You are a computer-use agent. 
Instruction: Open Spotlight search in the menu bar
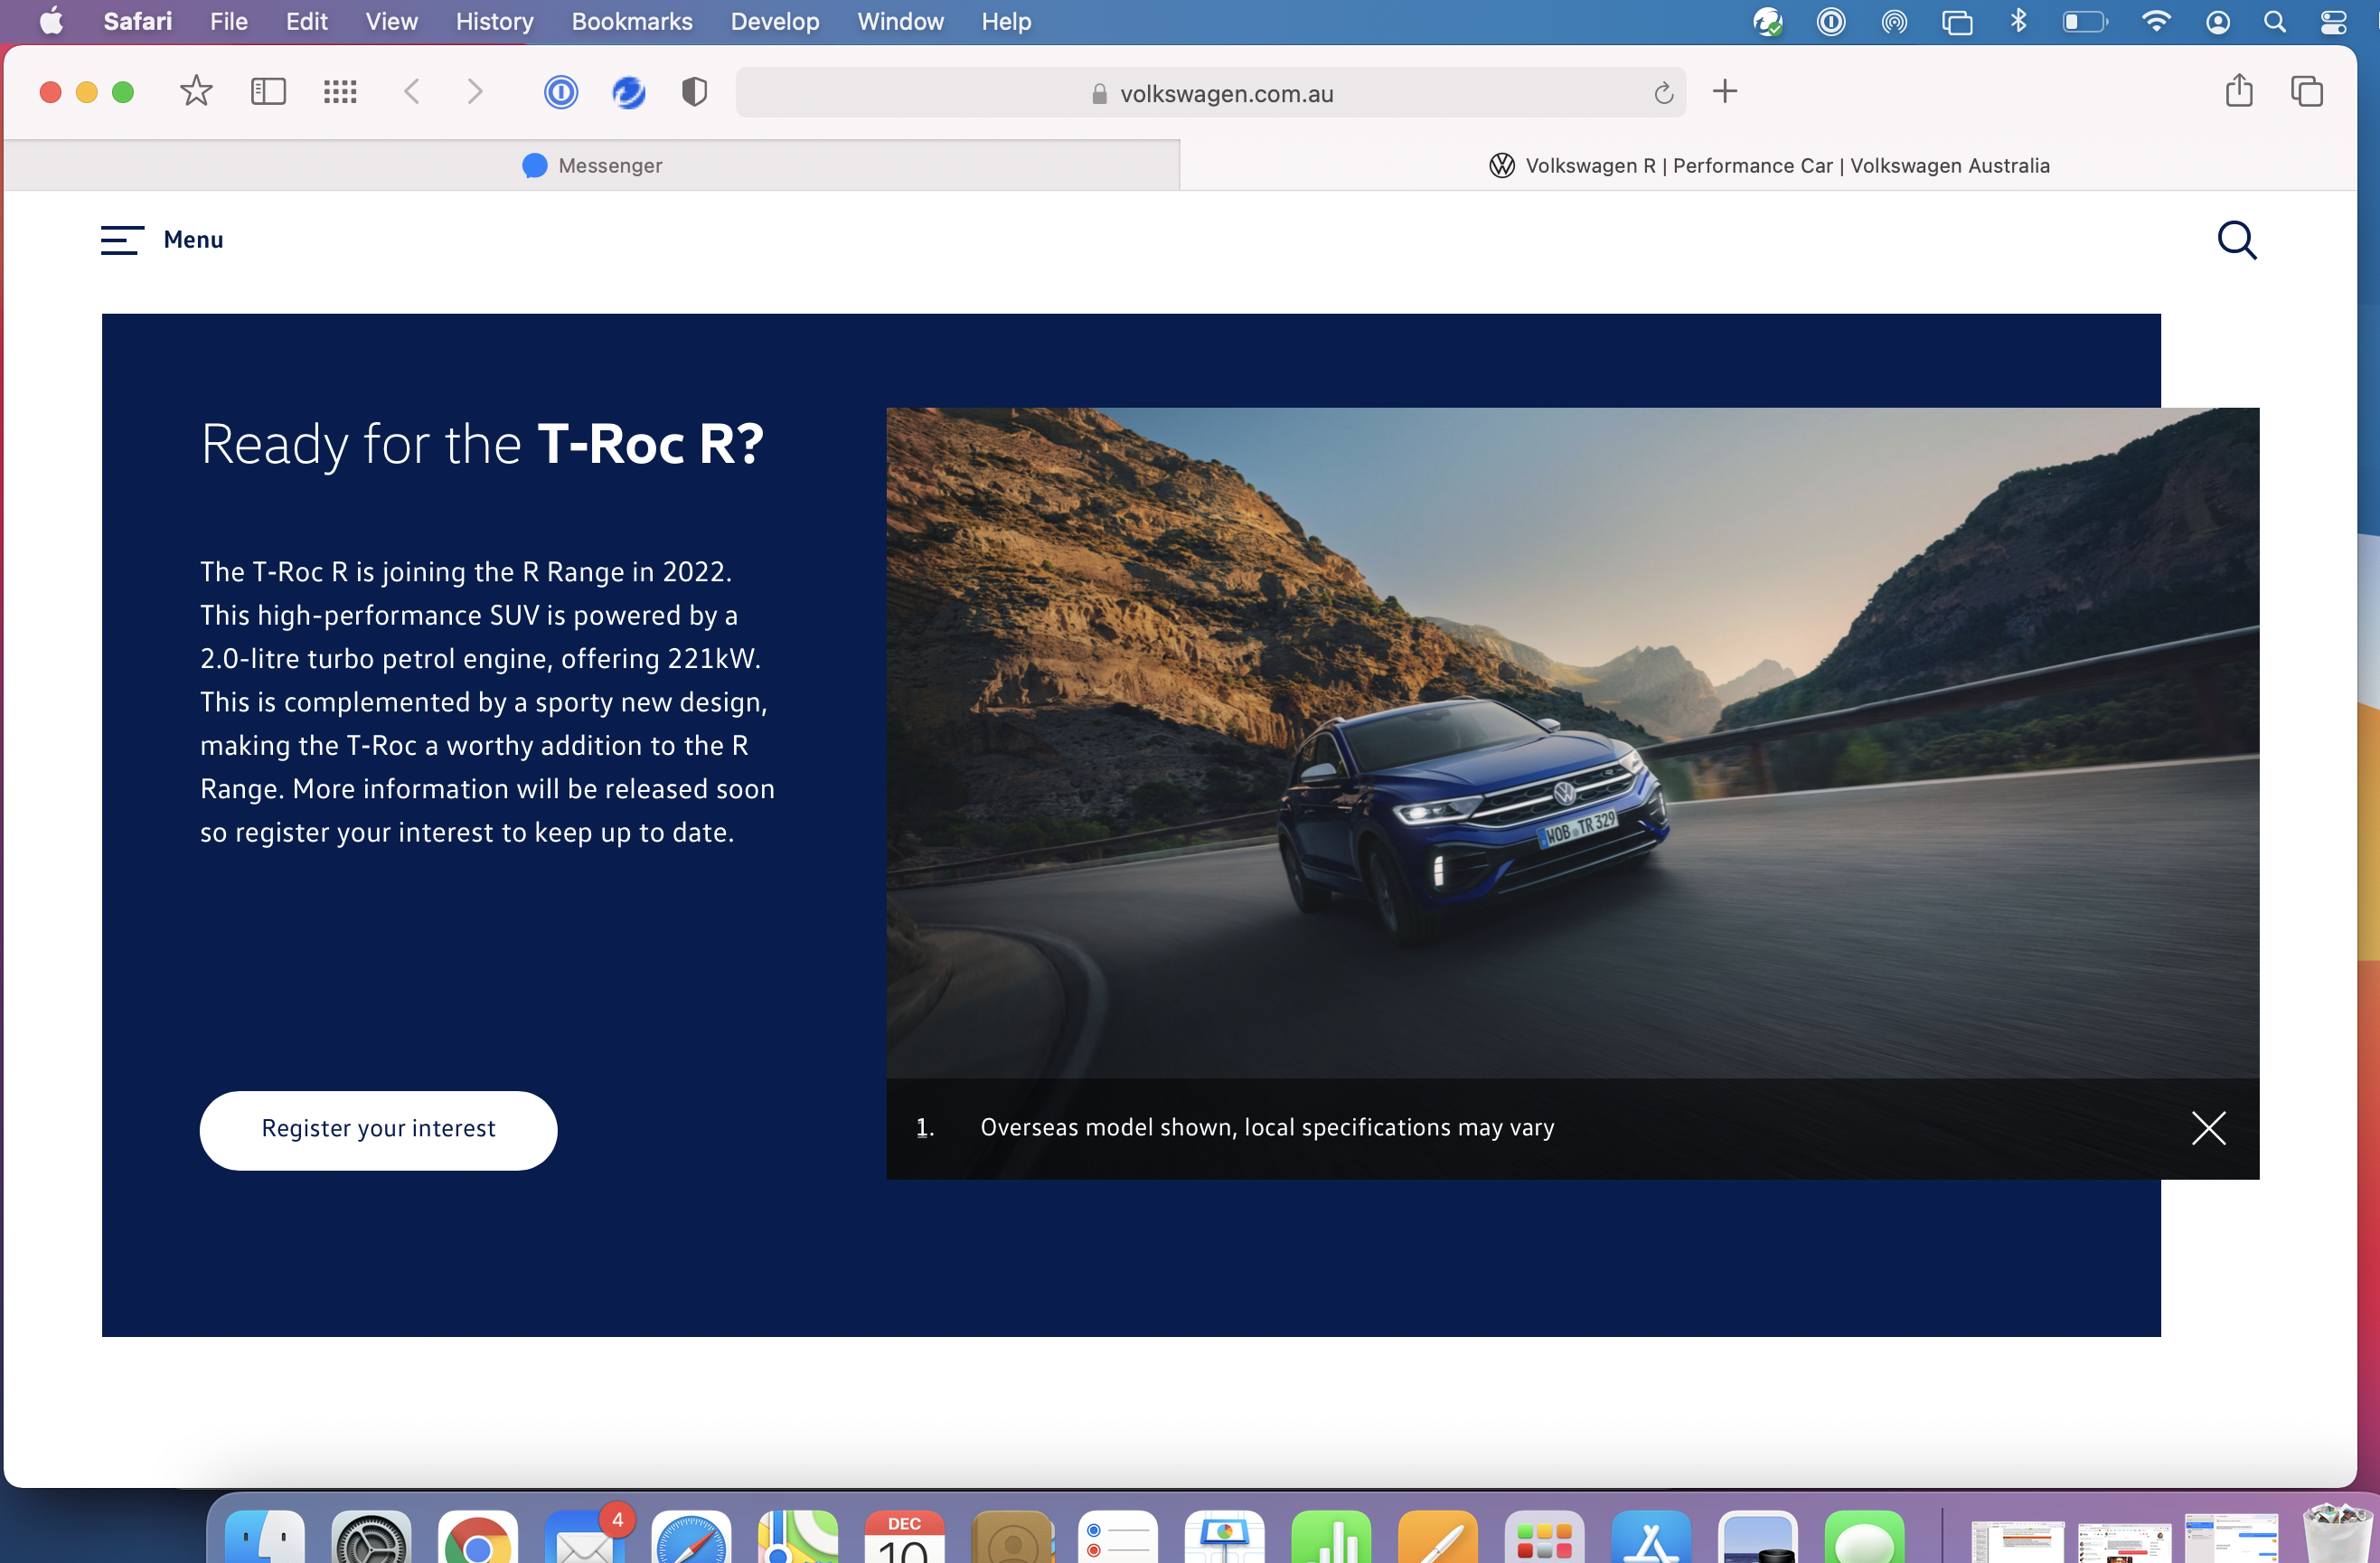click(x=2275, y=21)
